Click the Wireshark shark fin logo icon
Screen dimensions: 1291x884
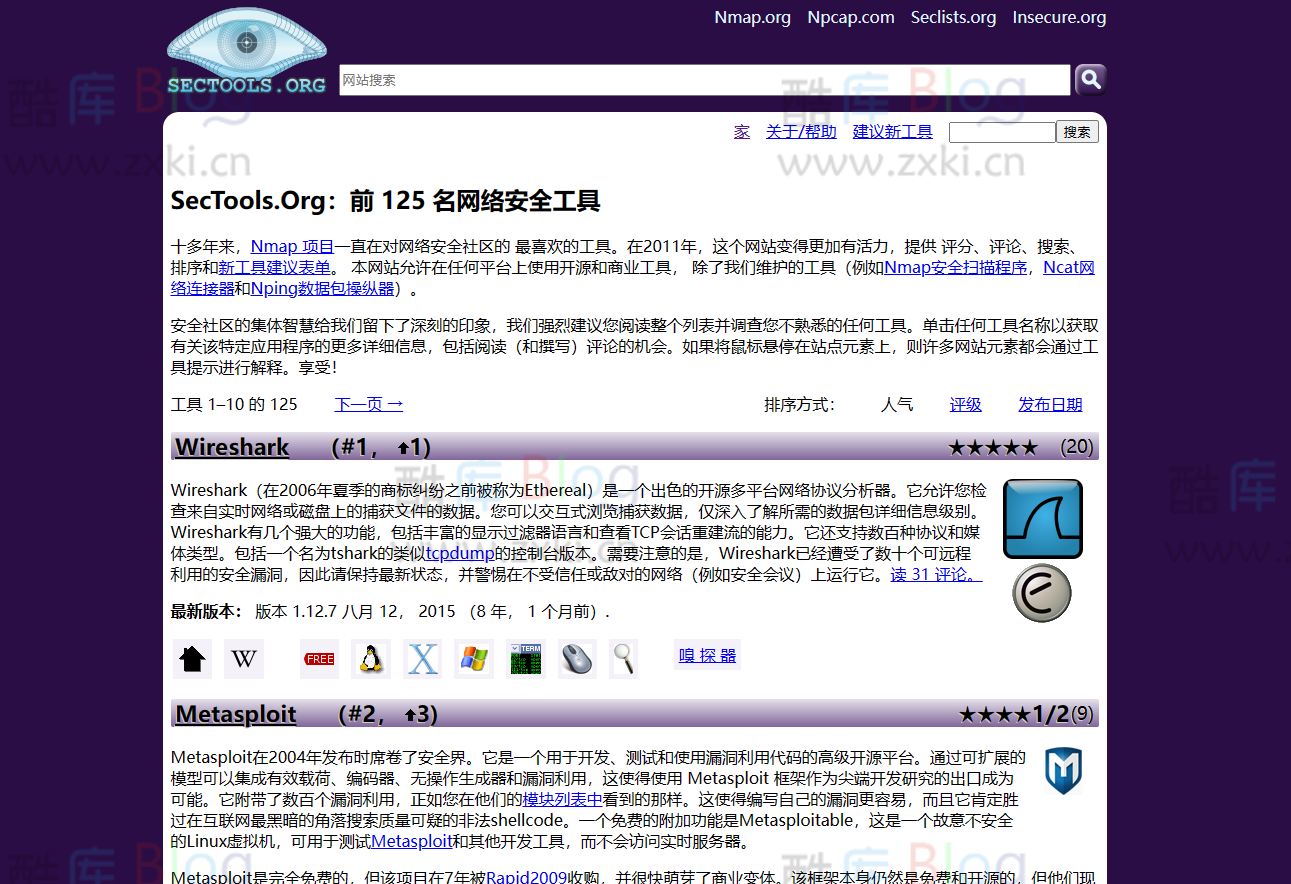[1042, 518]
